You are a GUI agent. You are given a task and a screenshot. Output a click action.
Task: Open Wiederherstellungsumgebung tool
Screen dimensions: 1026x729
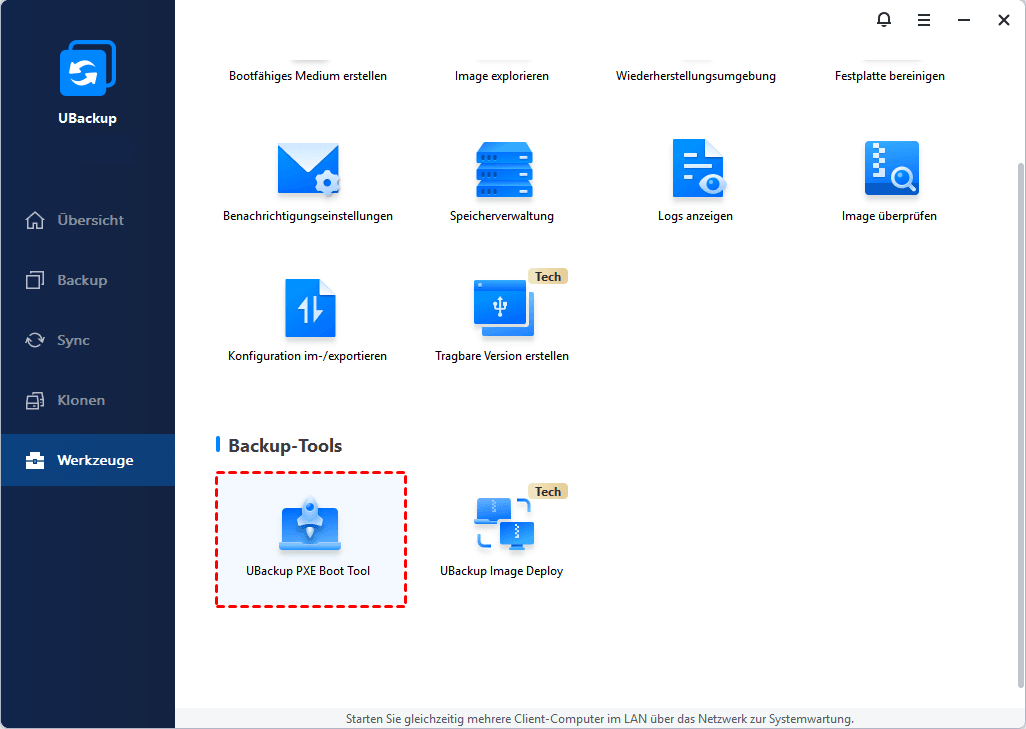[x=696, y=76]
